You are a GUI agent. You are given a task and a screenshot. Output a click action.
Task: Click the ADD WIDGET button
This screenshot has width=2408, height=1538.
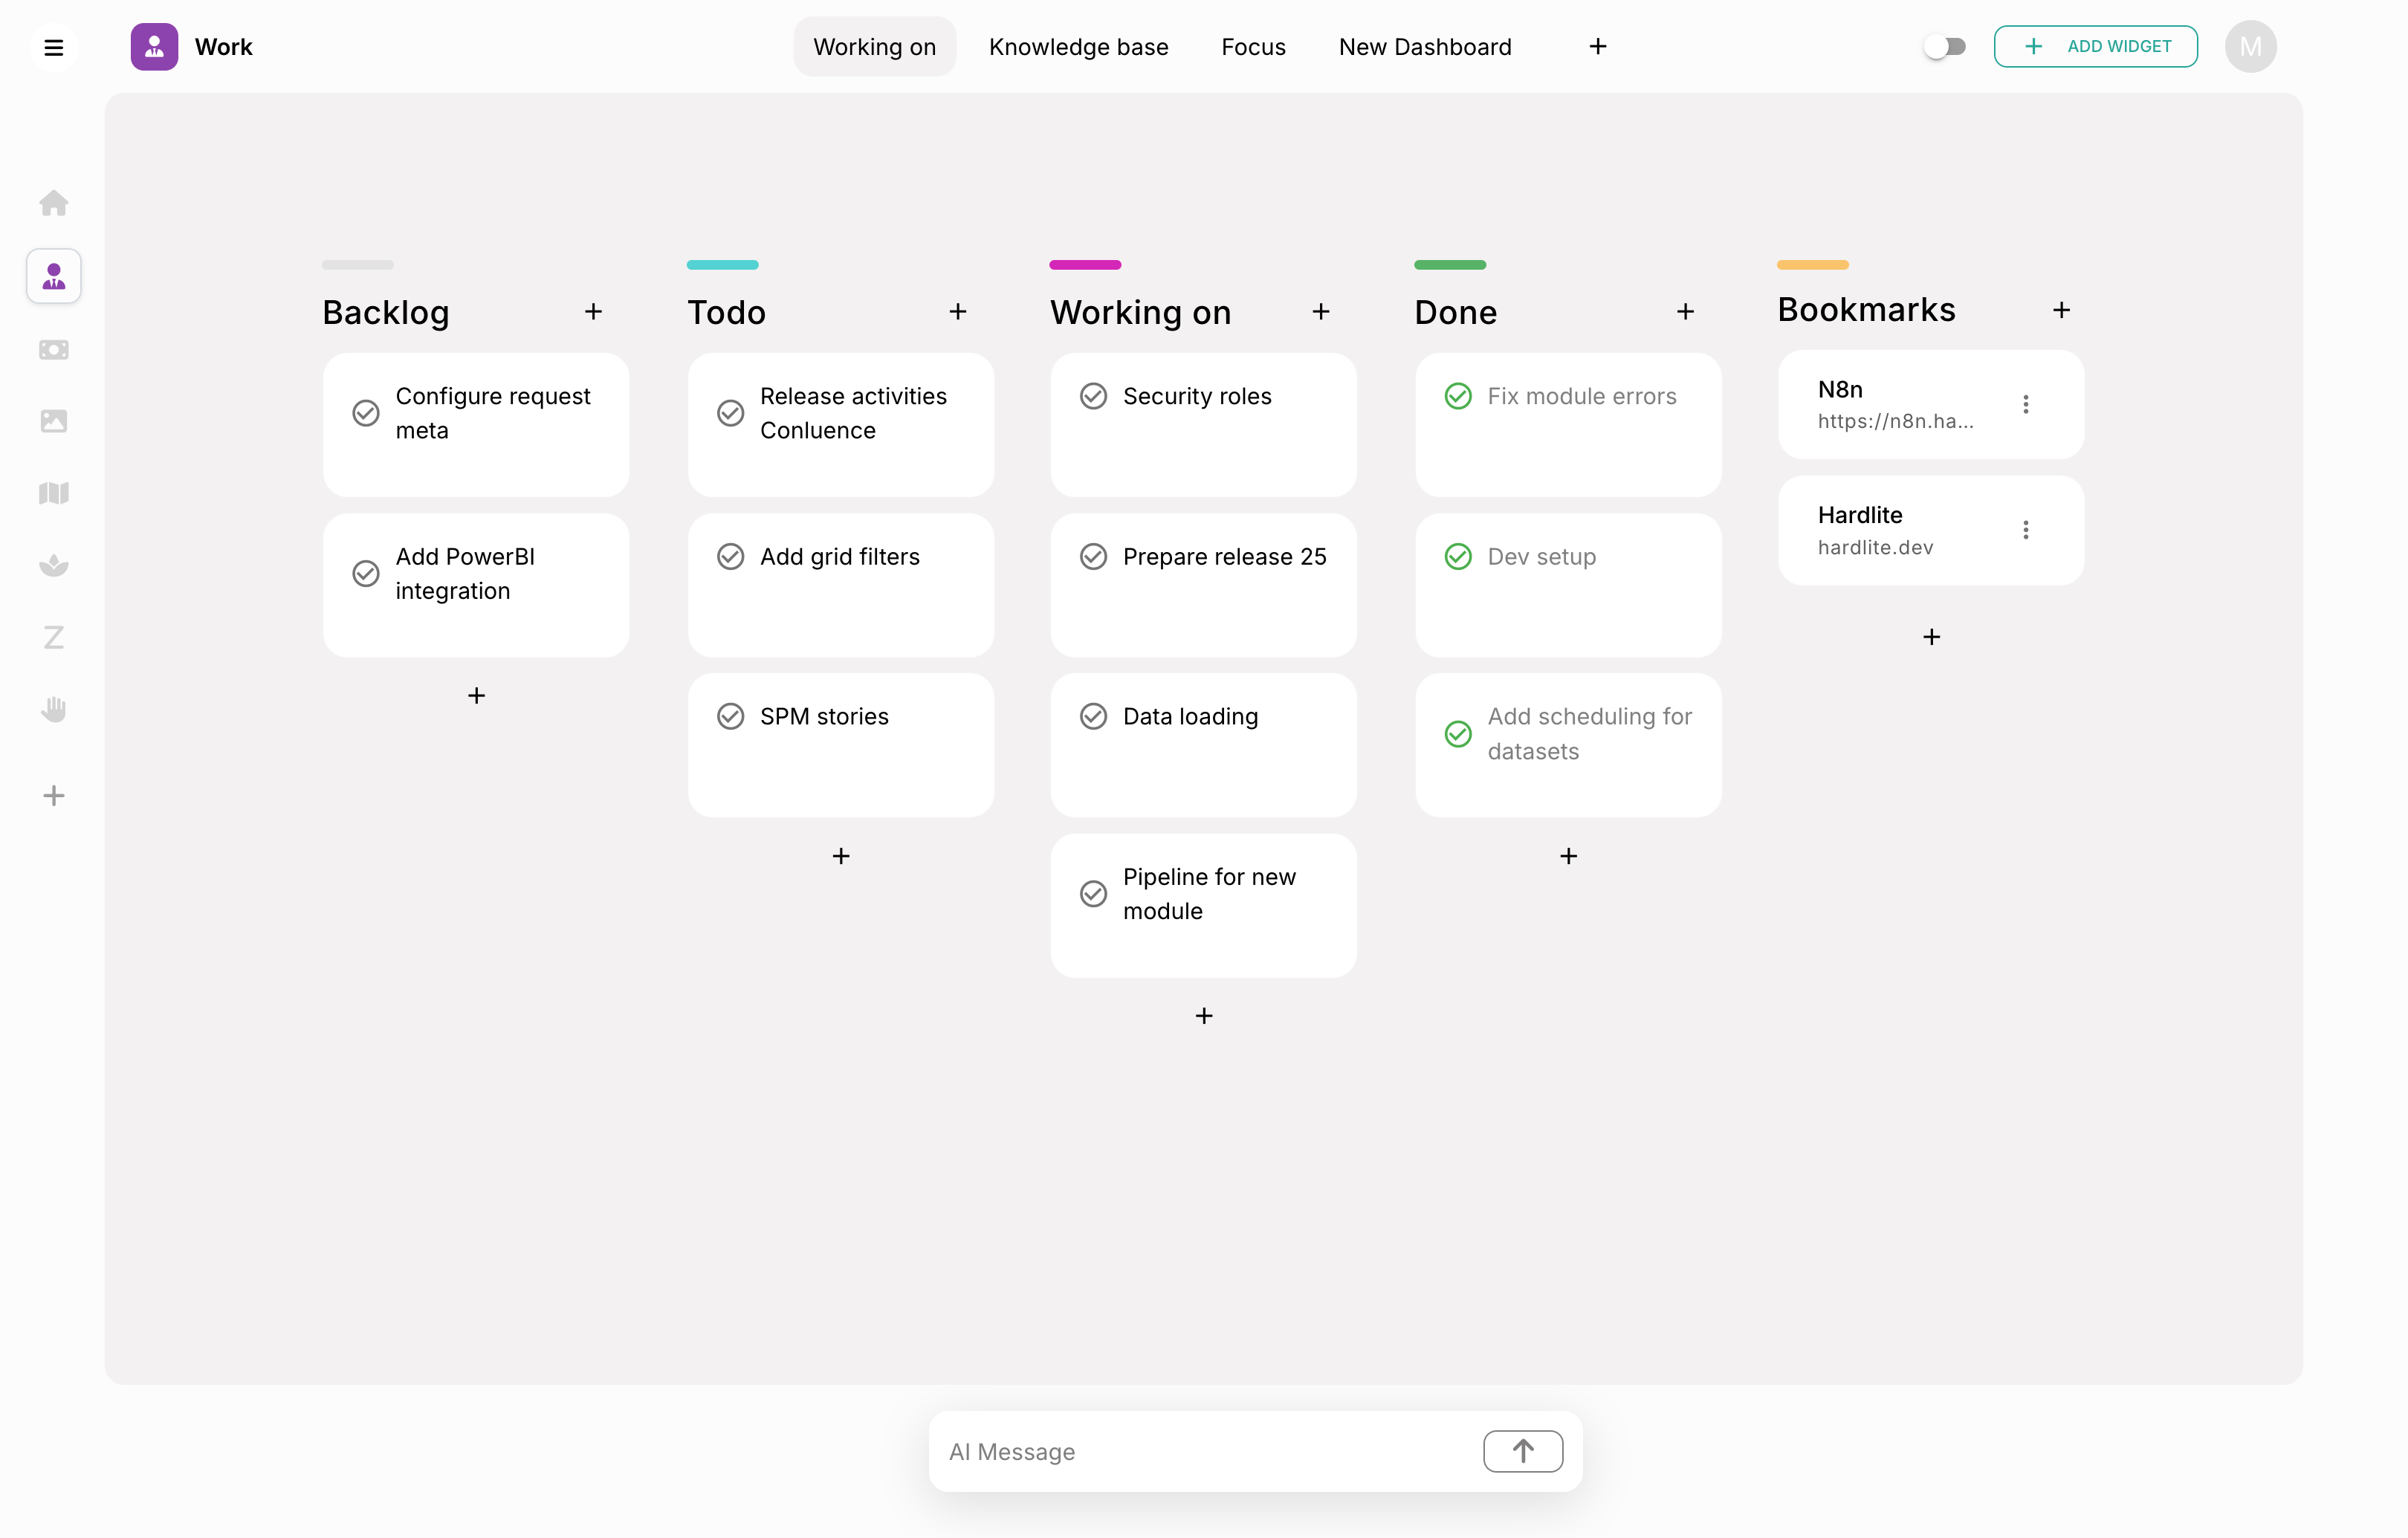(2095, 47)
